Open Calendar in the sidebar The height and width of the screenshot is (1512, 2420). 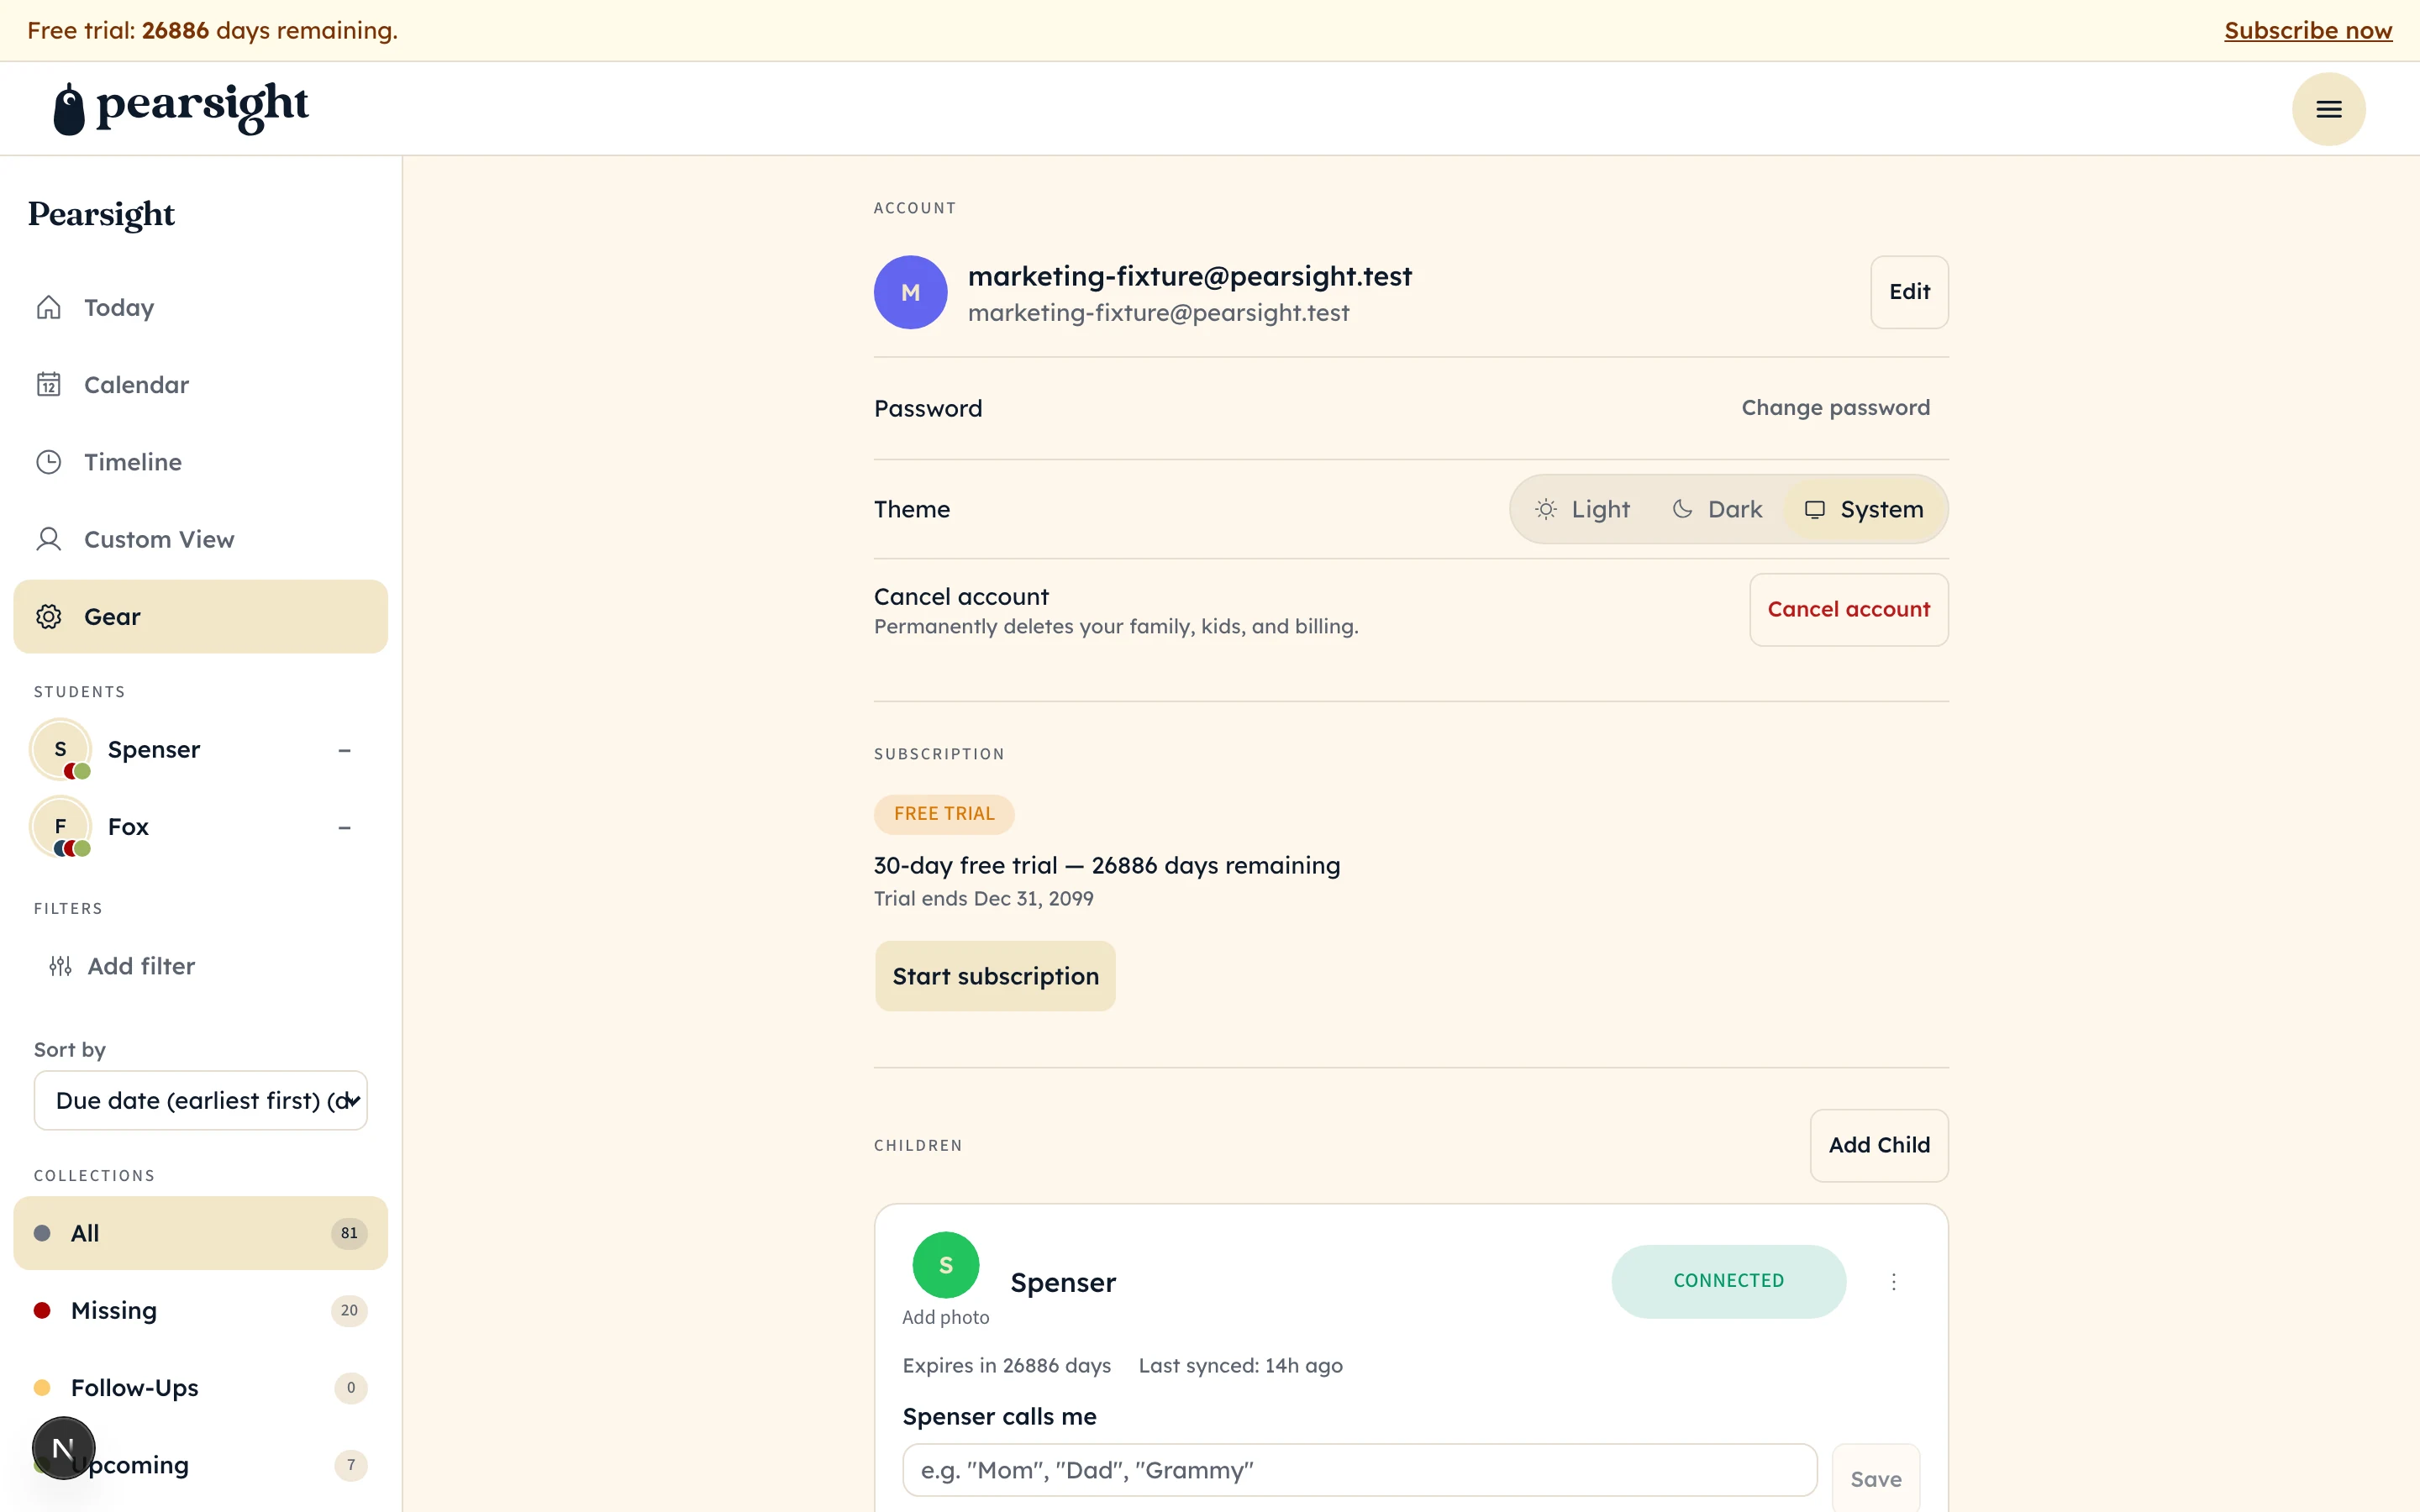(x=200, y=384)
